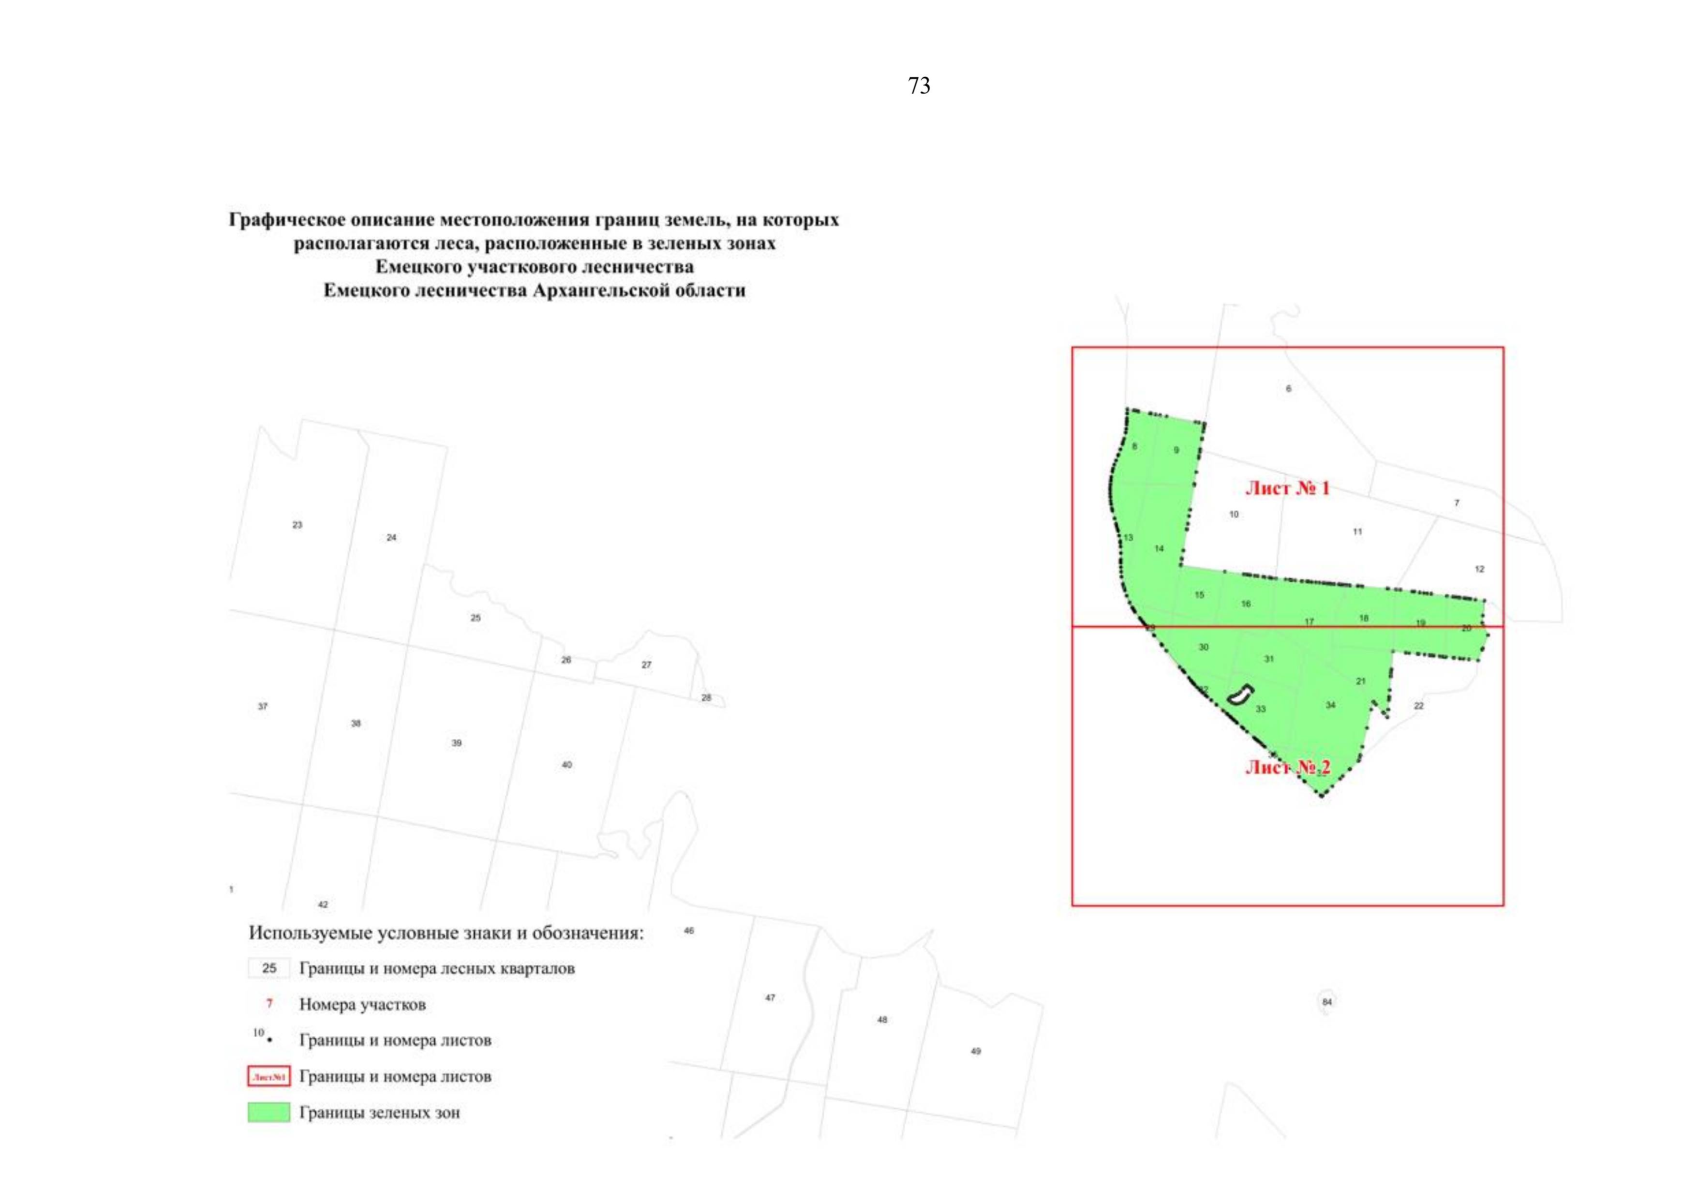Viewport: 1697px width, 1200px height.
Task: Click green quarter 34 in sheet two
Action: click(x=1330, y=705)
